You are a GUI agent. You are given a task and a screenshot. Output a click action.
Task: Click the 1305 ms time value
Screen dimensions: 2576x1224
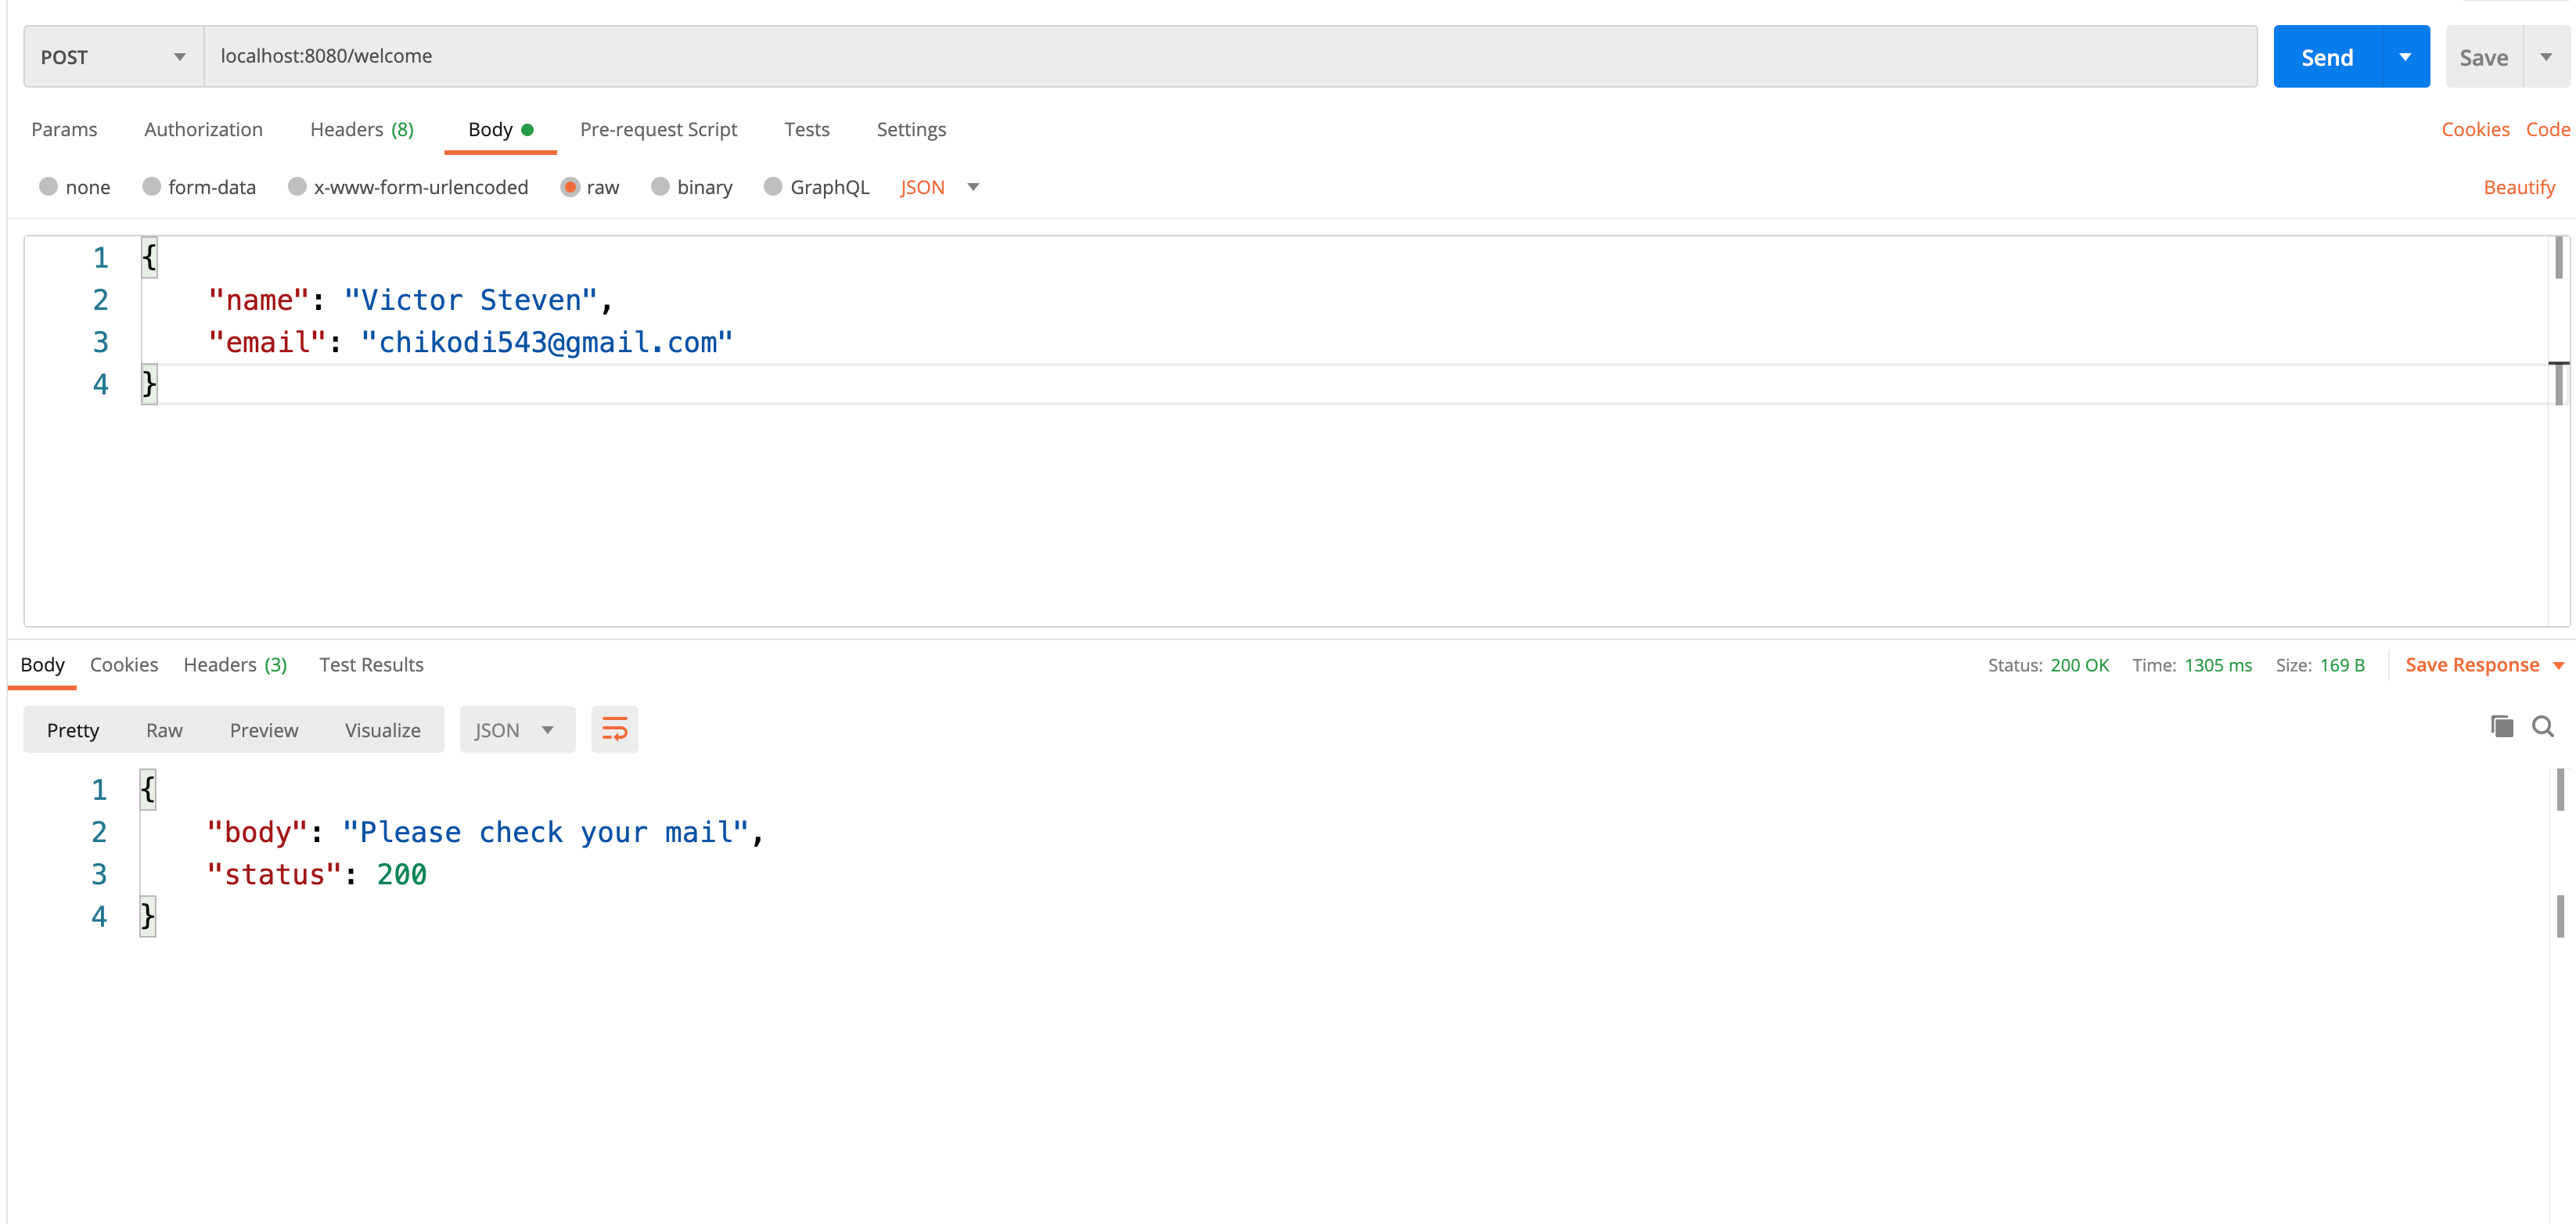pos(2217,665)
